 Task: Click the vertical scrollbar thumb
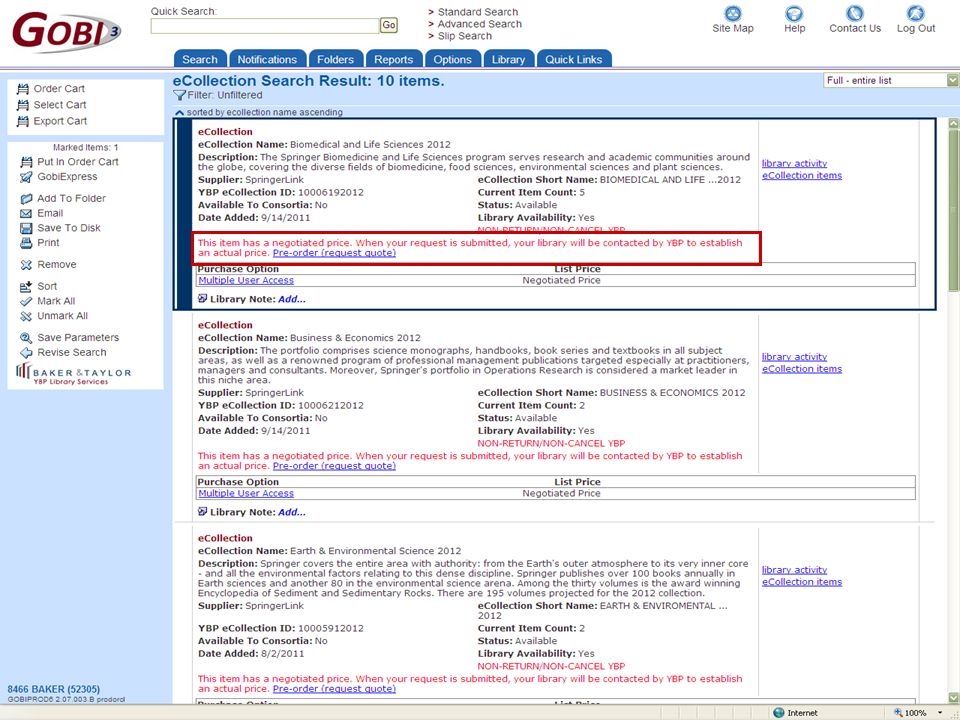953,210
